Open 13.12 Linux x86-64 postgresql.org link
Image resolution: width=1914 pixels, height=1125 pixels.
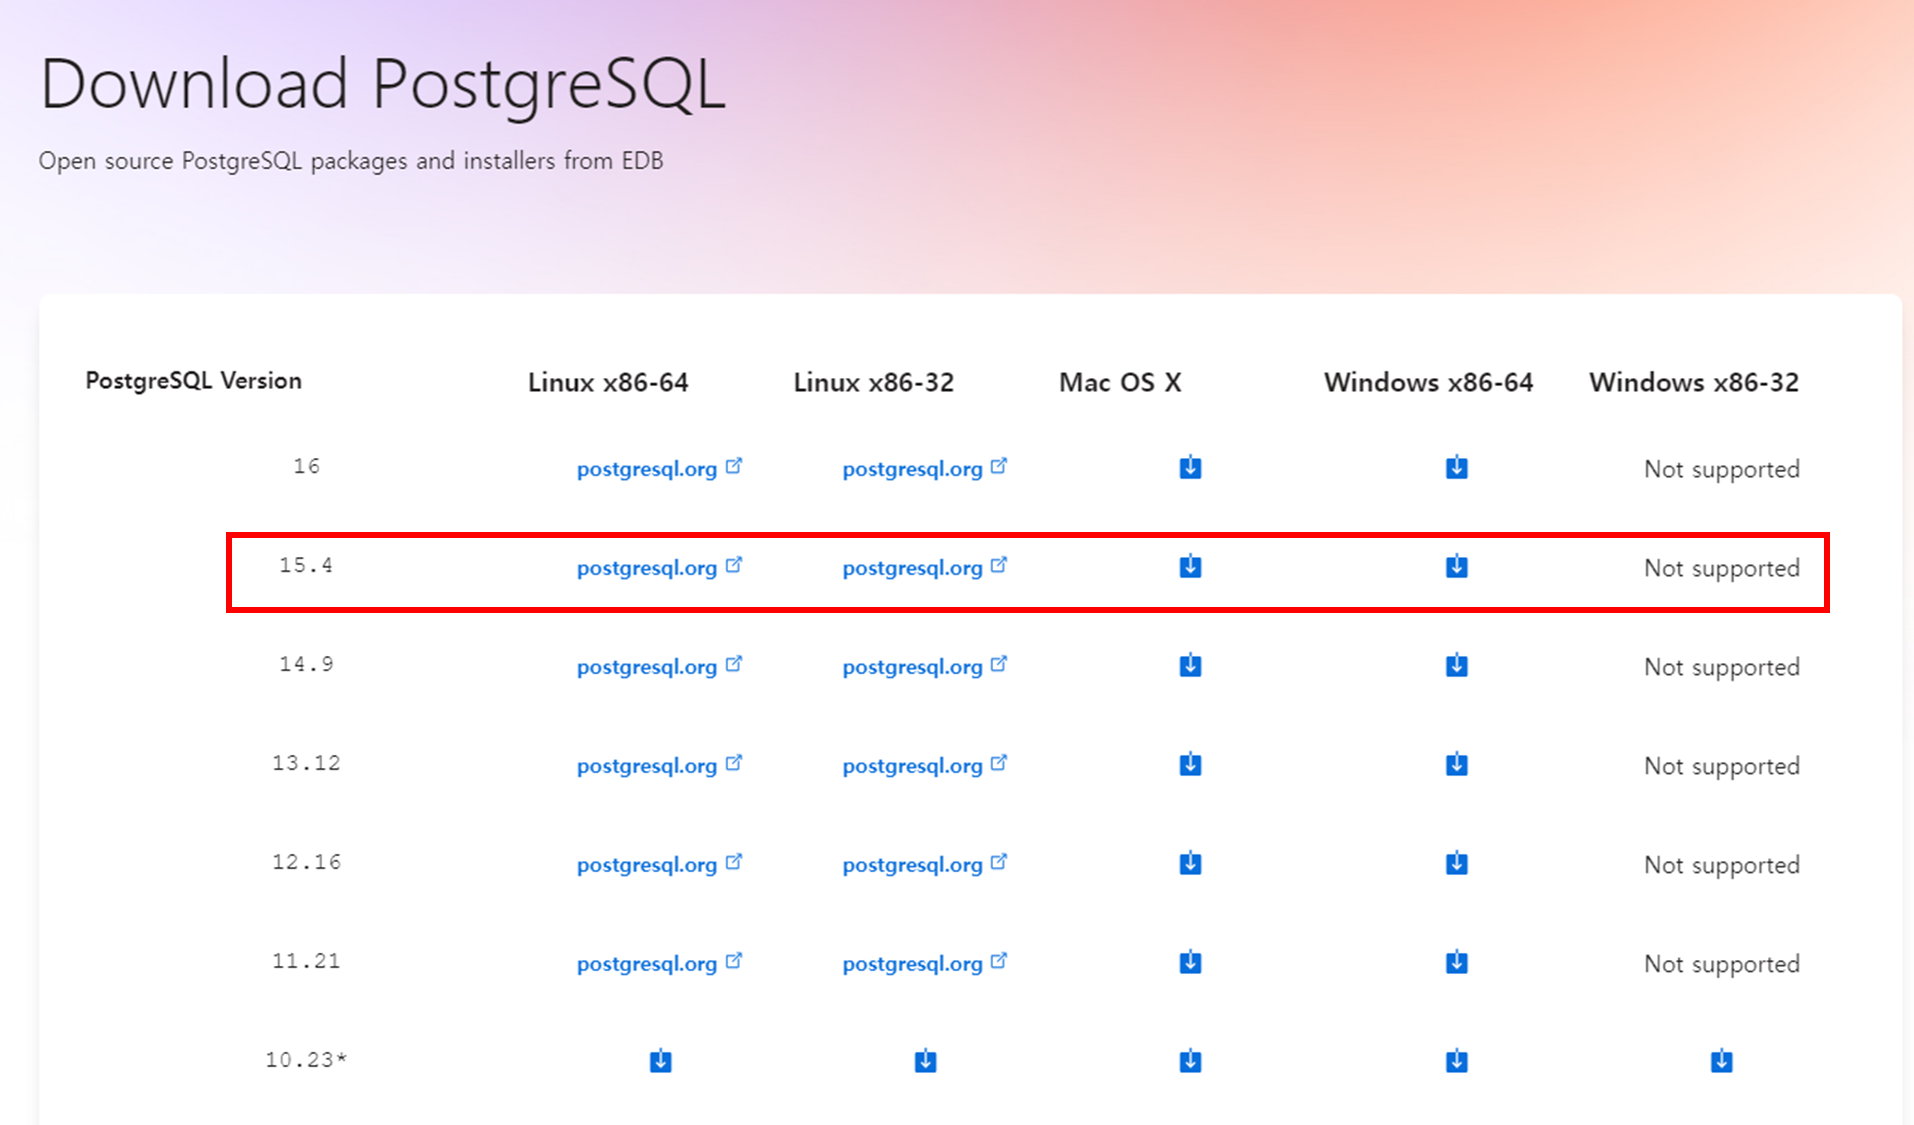[659, 765]
